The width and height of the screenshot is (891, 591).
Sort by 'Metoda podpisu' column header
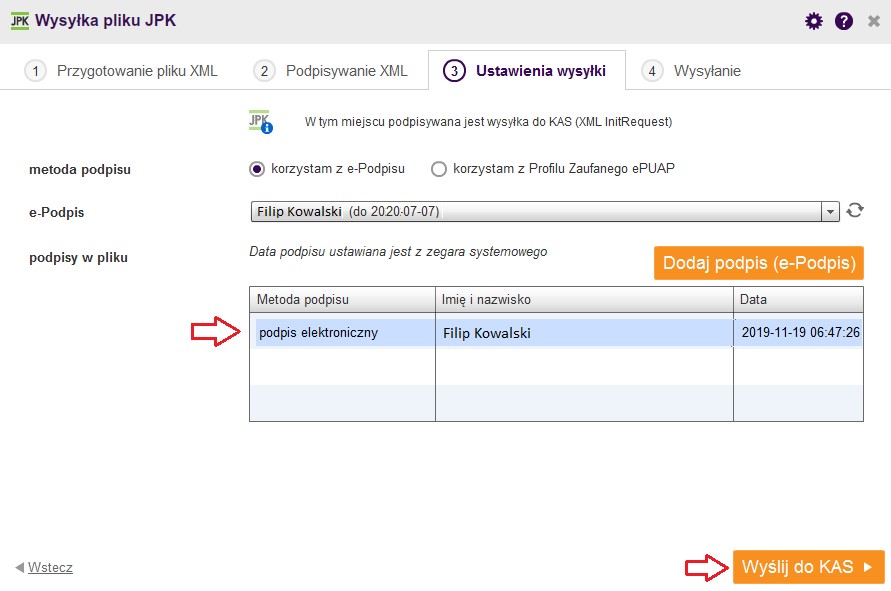point(342,299)
